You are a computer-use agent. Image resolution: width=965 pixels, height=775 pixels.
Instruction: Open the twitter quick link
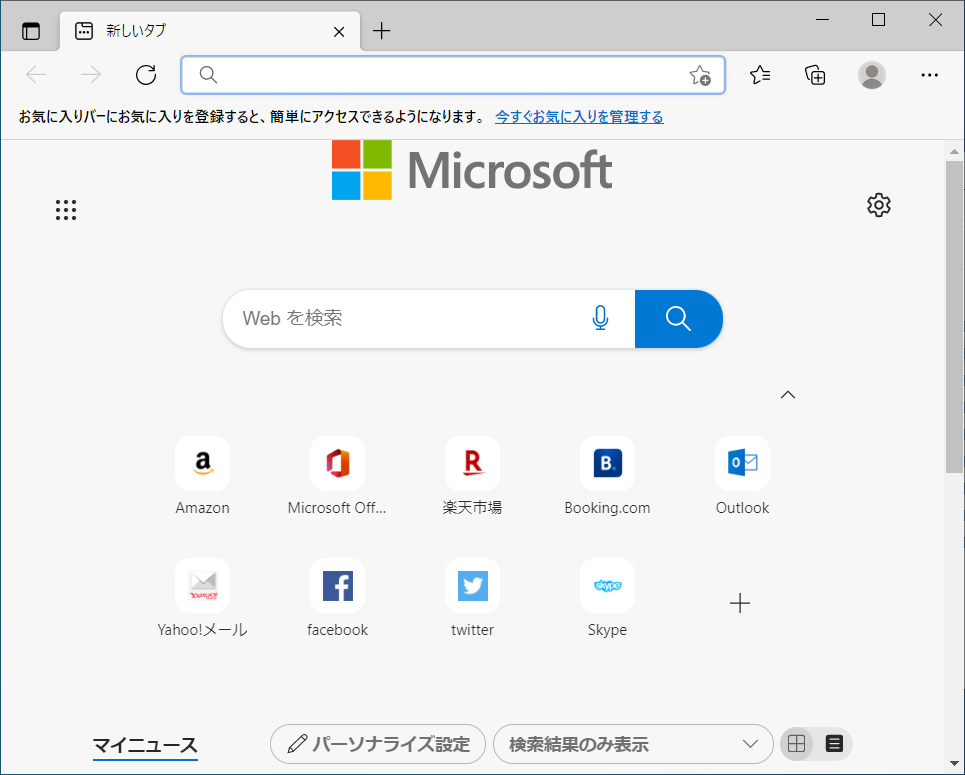472,598
